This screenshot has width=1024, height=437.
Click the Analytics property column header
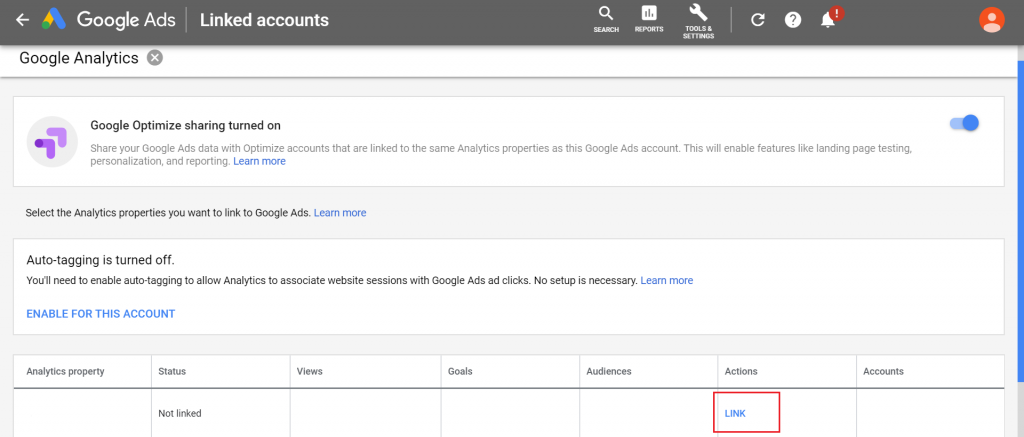65,372
